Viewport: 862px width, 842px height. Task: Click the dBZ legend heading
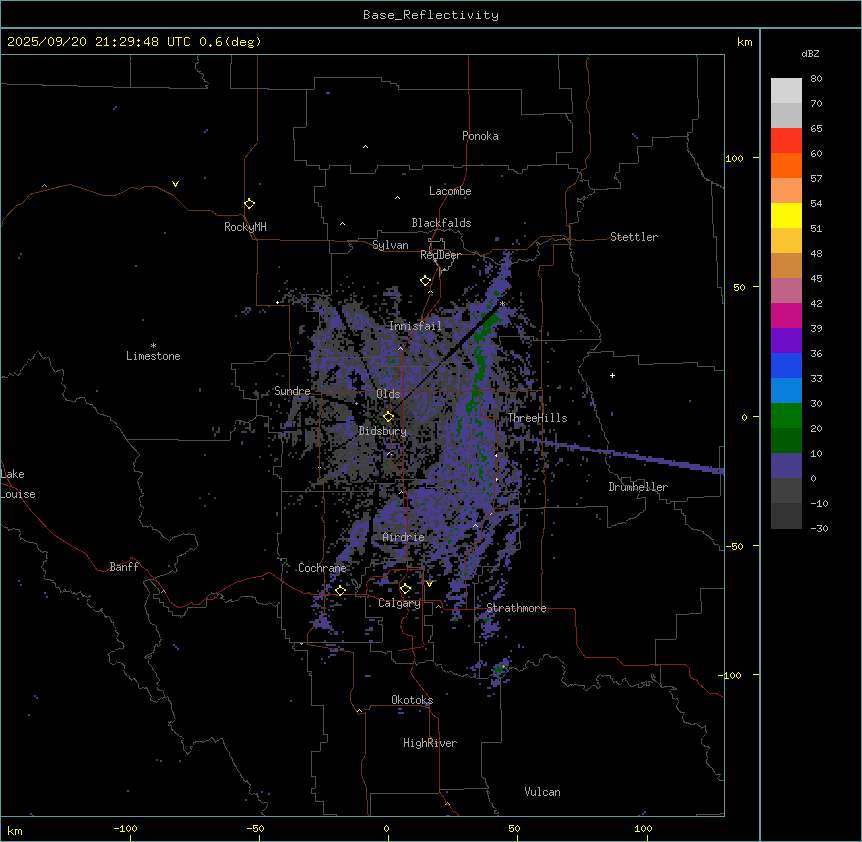tap(811, 53)
